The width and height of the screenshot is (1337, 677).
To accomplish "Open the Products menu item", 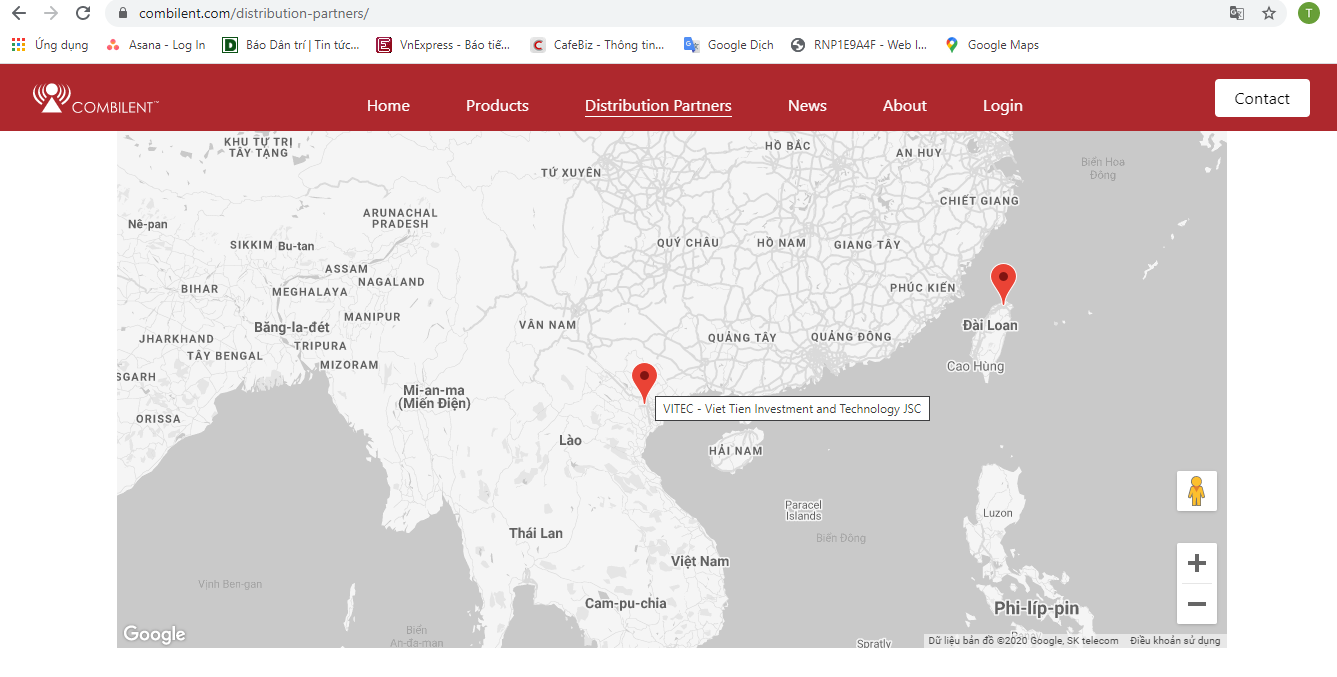I will coord(497,106).
